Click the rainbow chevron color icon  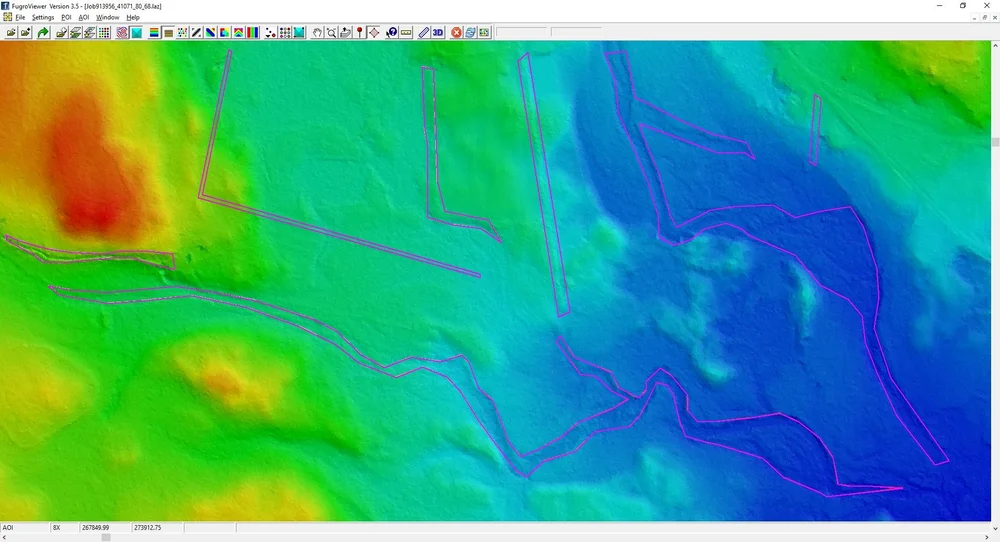coord(238,33)
